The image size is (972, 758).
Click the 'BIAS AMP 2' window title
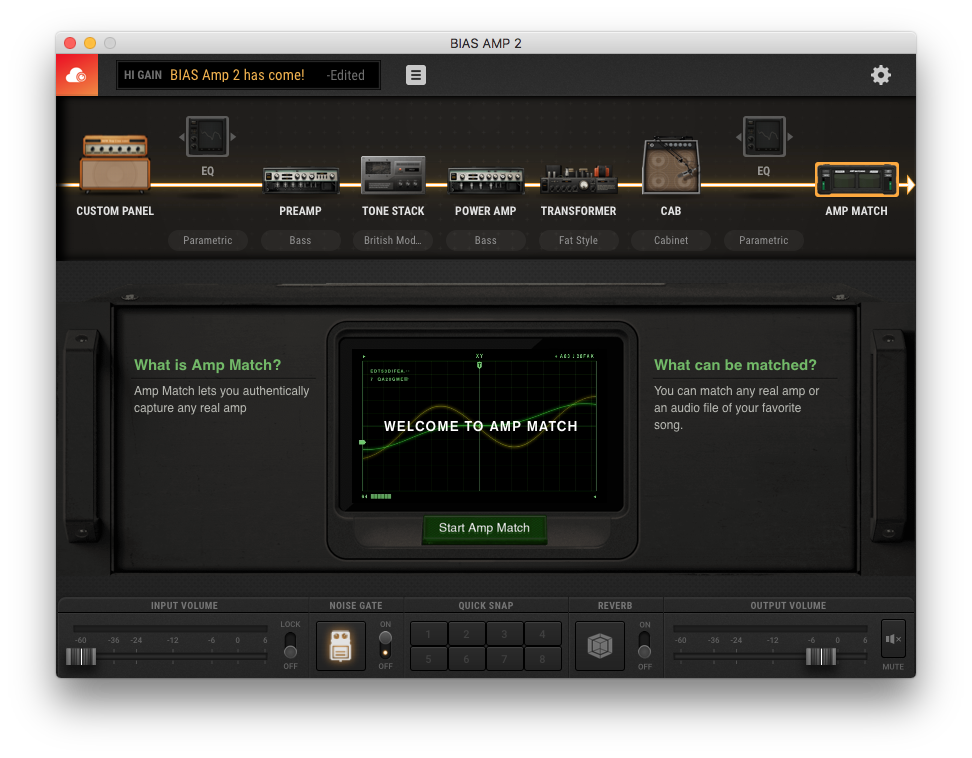pyautogui.click(x=486, y=43)
